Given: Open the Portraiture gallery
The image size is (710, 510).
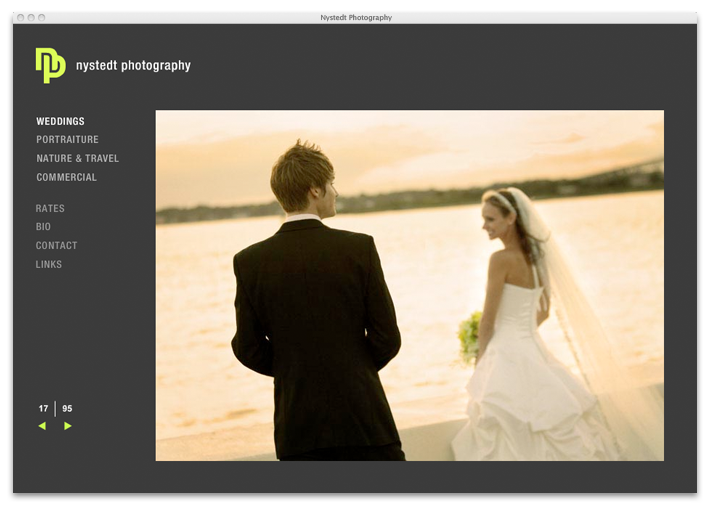Looking at the screenshot, I should click(67, 140).
